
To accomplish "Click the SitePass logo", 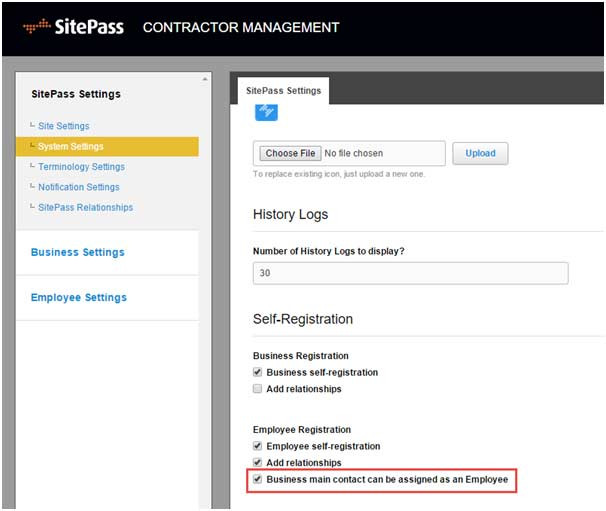I will pos(73,27).
